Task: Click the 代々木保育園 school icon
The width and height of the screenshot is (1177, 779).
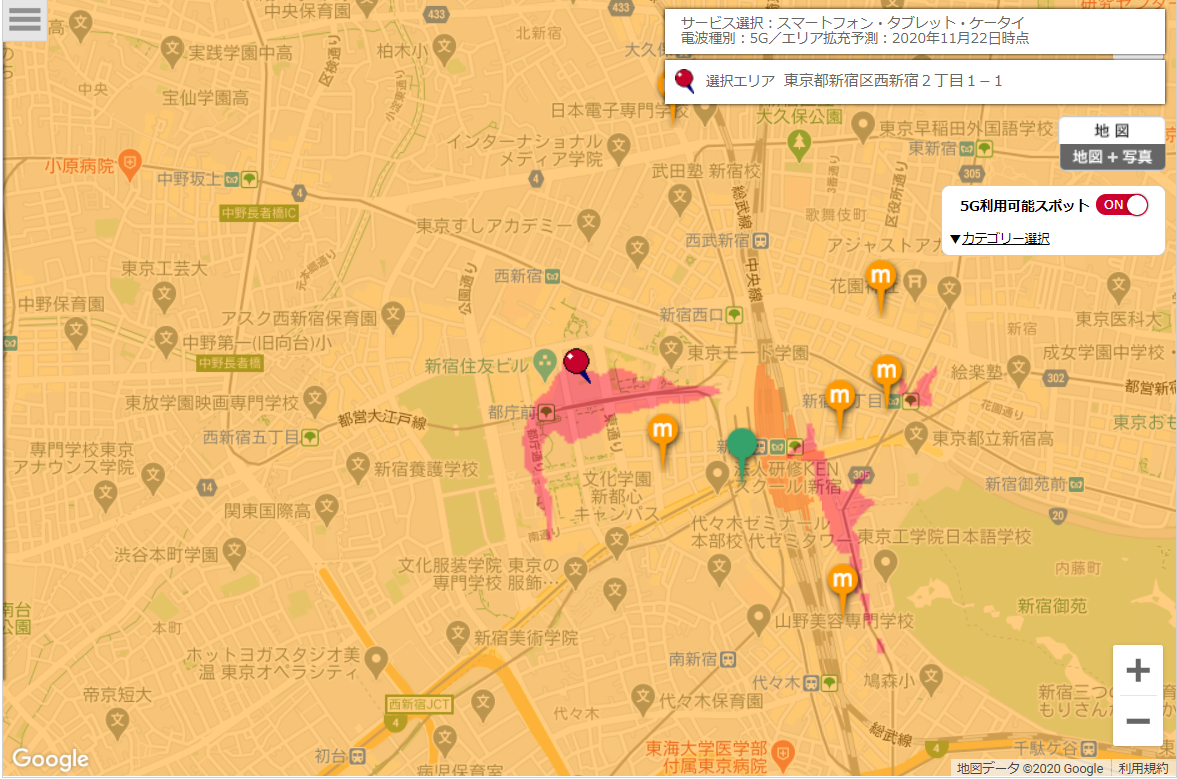Action: click(x=642, y=699)
